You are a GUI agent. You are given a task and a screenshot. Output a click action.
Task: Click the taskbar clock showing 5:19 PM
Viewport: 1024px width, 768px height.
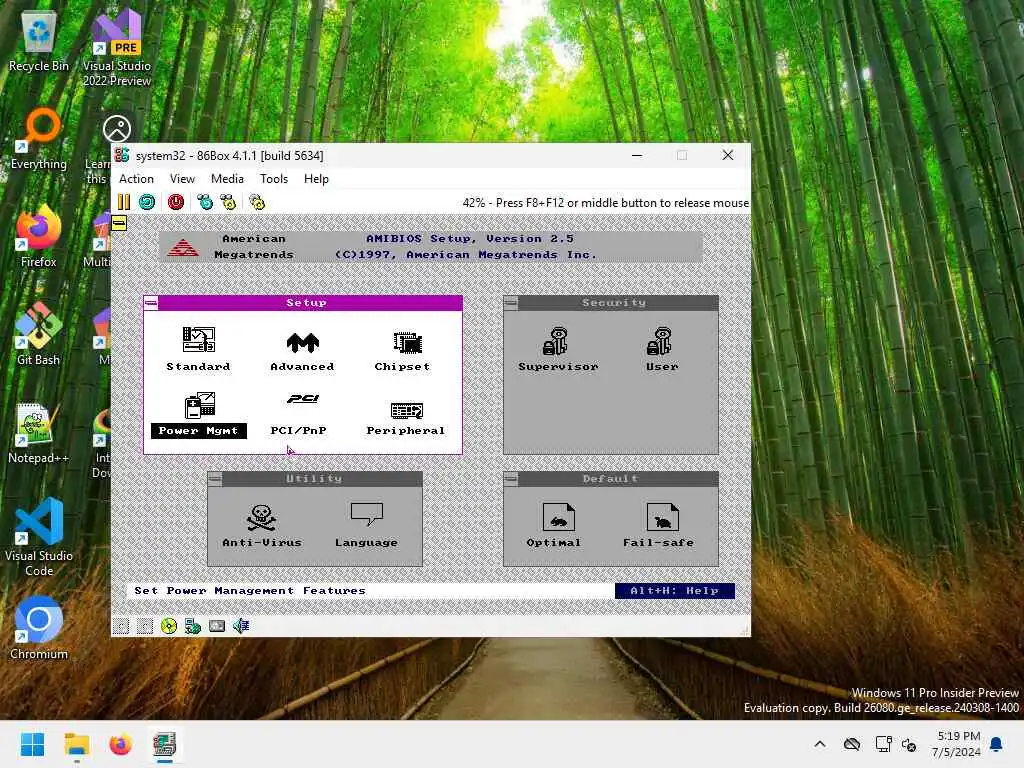pyautogui.click(x=956, y=744)
